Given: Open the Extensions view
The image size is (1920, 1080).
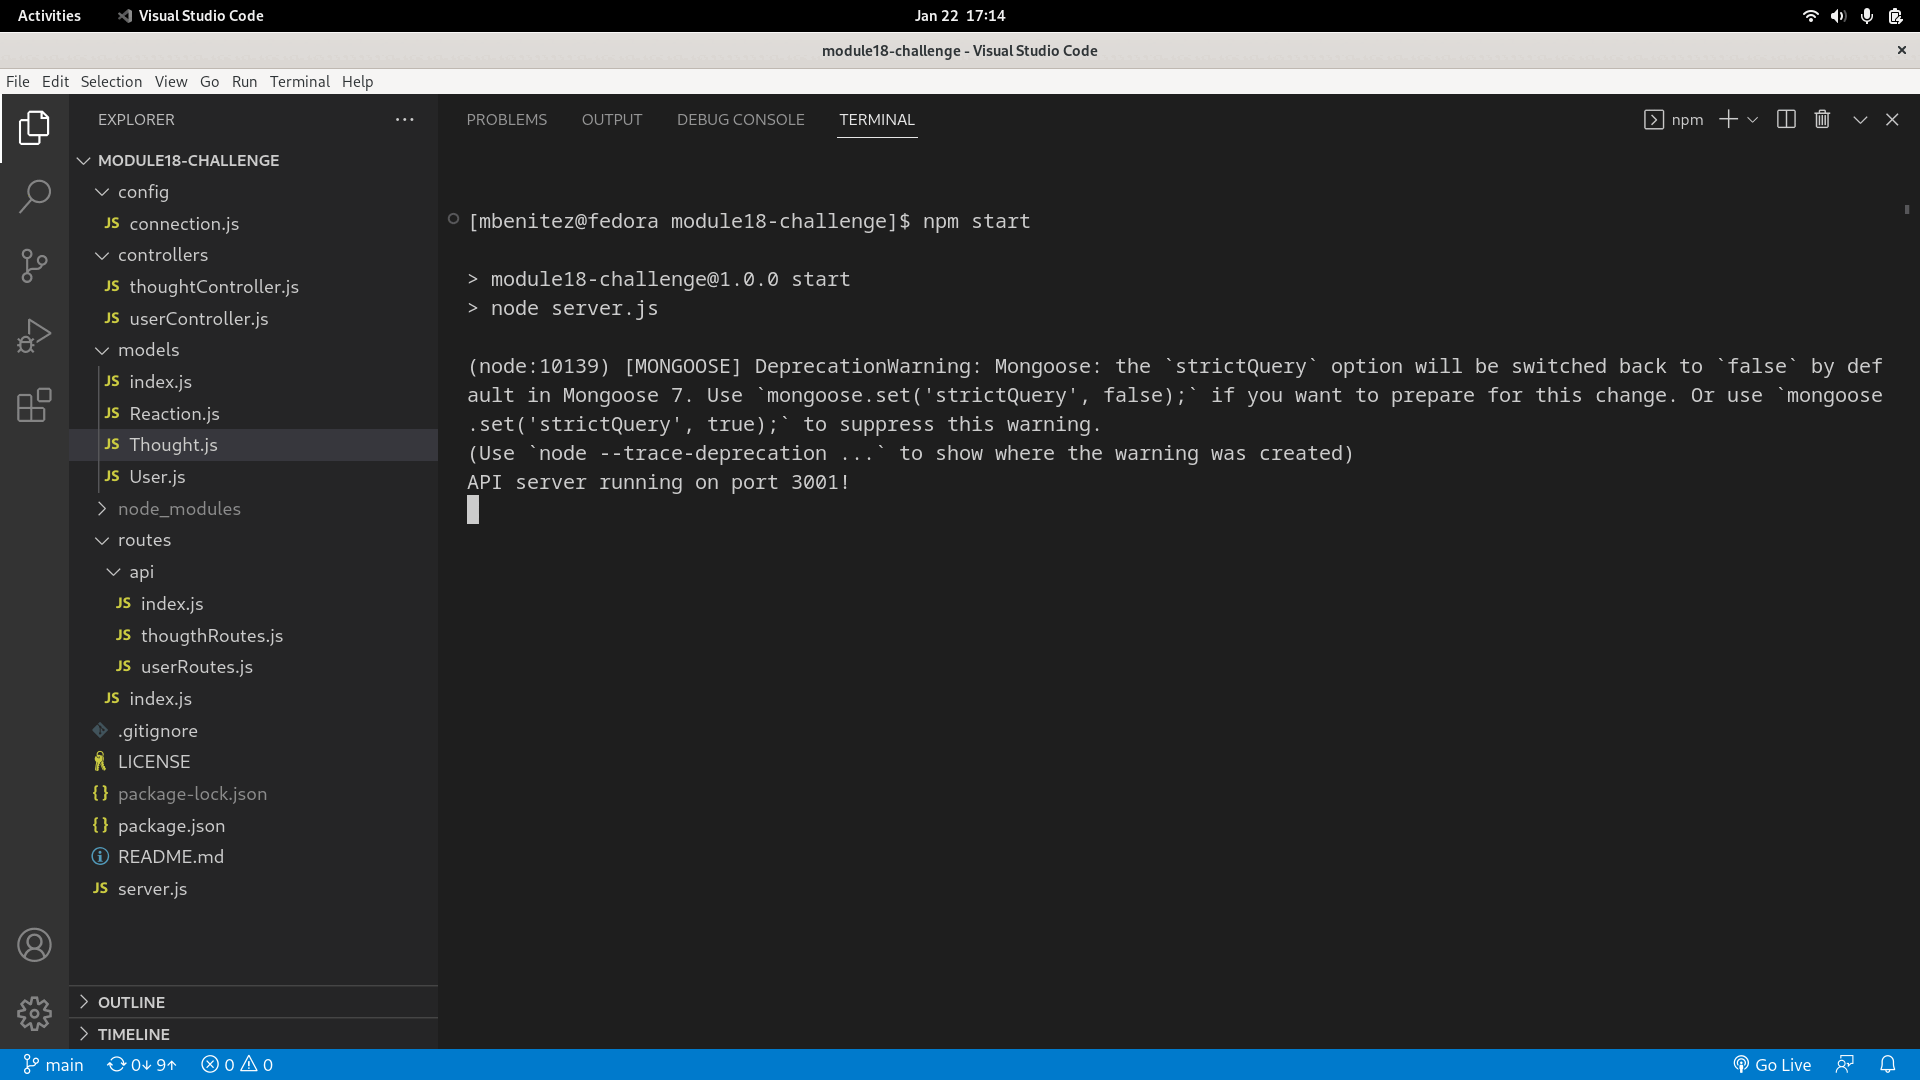Looking at the screenshot, I should 34,405.
